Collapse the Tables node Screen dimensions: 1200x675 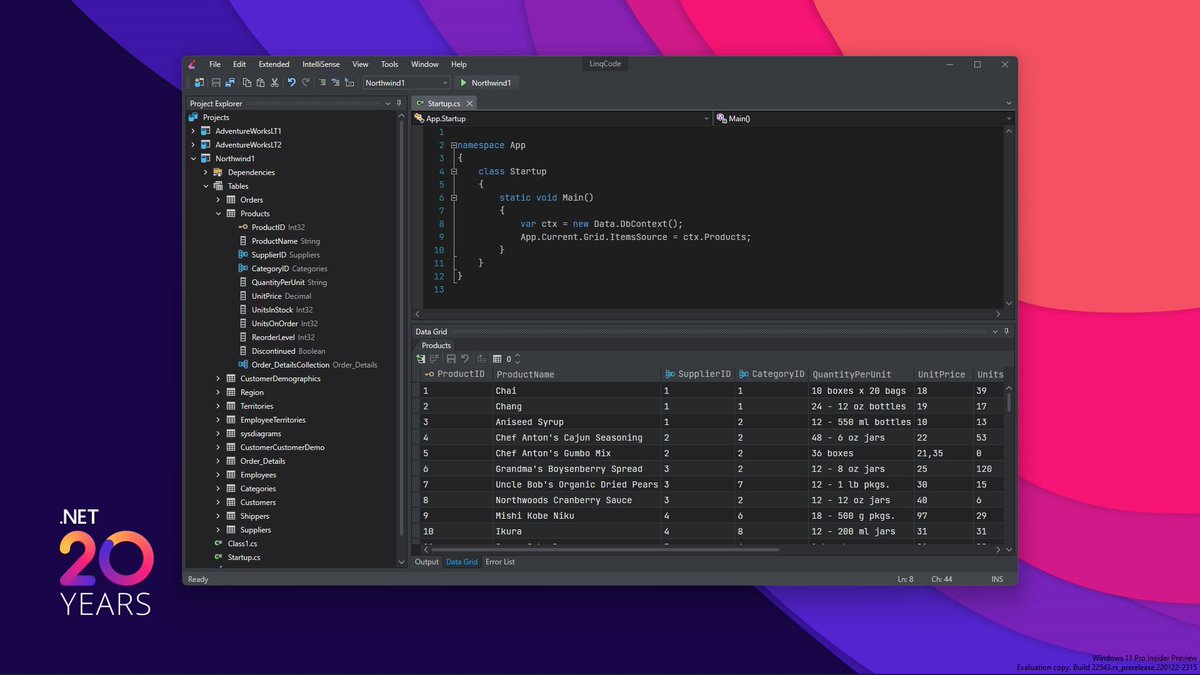[206, 186]
